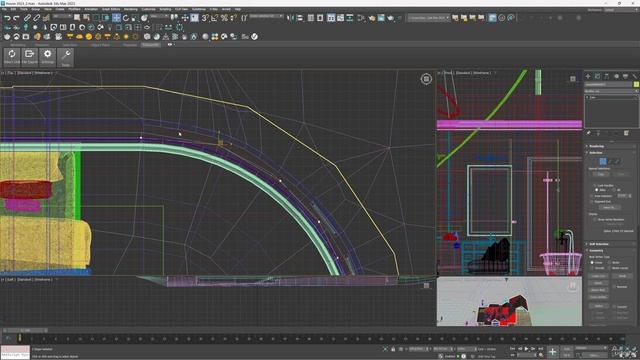Image resolution: width=640 pixels, height=360 pixels.
Task: Click the Break button in Geometry
Action: coord(622,276)
